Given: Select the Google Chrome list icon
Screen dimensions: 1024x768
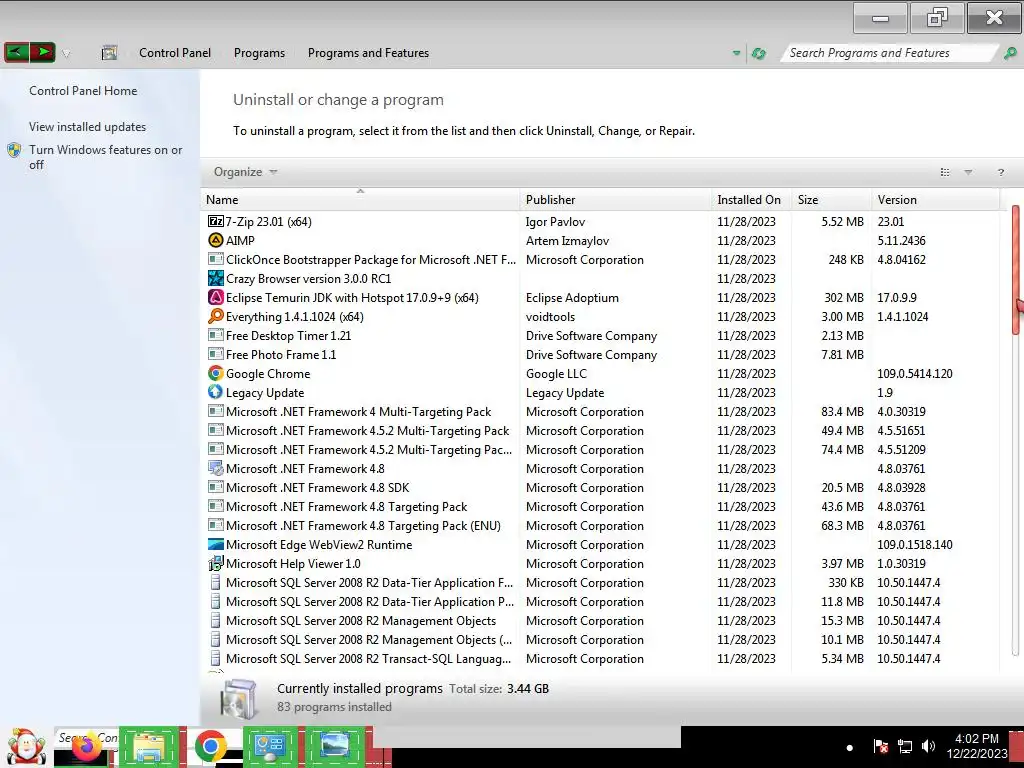Looking at the screenshot, I should tap(216, 373).
